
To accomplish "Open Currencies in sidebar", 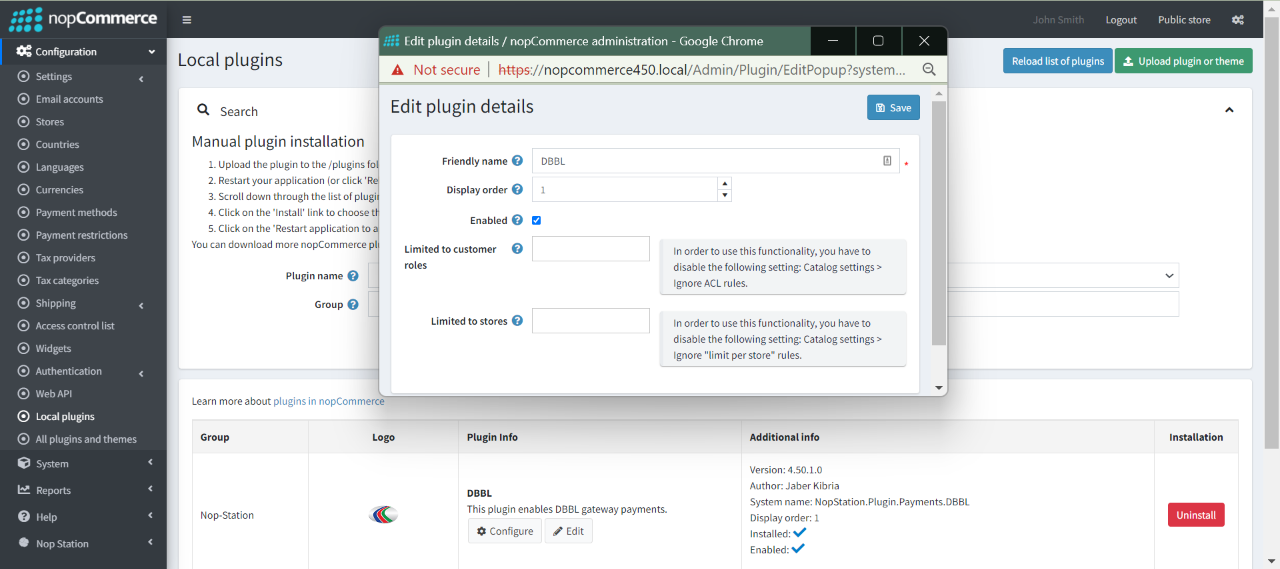I will (59, 190).
